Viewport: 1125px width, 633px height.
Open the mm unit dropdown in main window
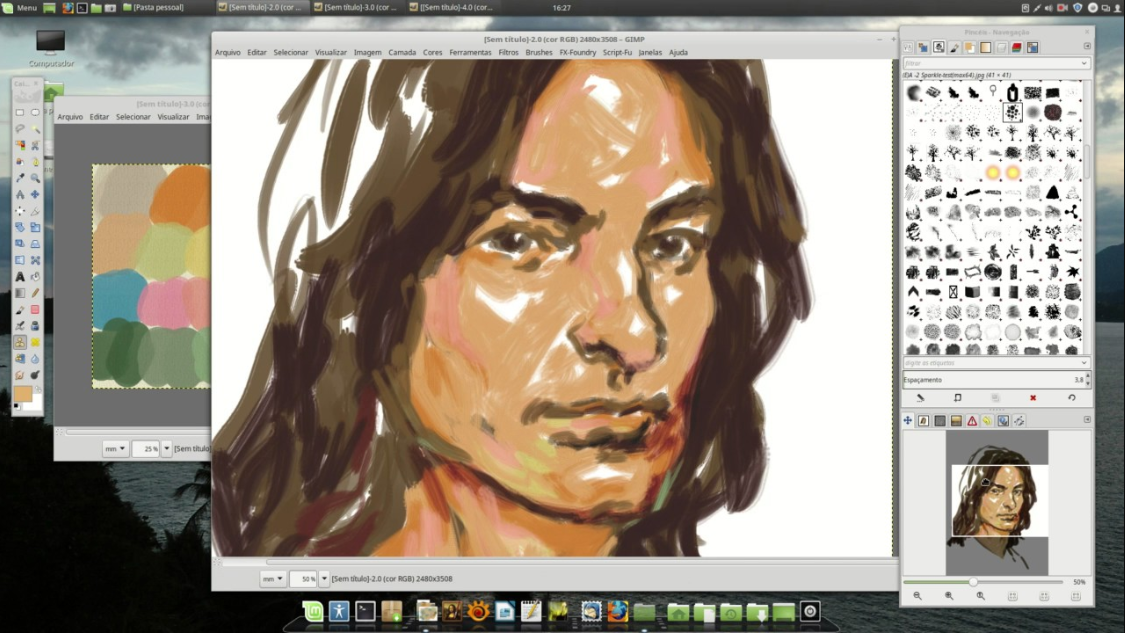[x=273, y=578]
